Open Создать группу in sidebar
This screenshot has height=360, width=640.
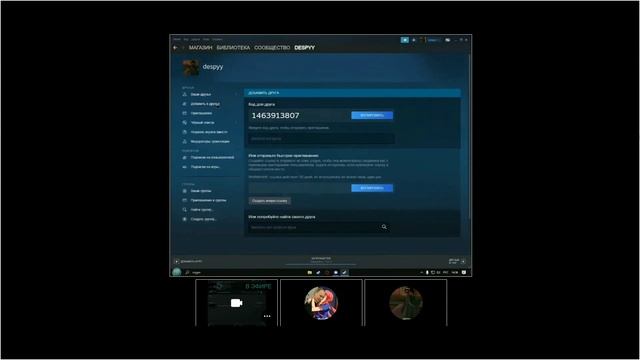[203, 219]
